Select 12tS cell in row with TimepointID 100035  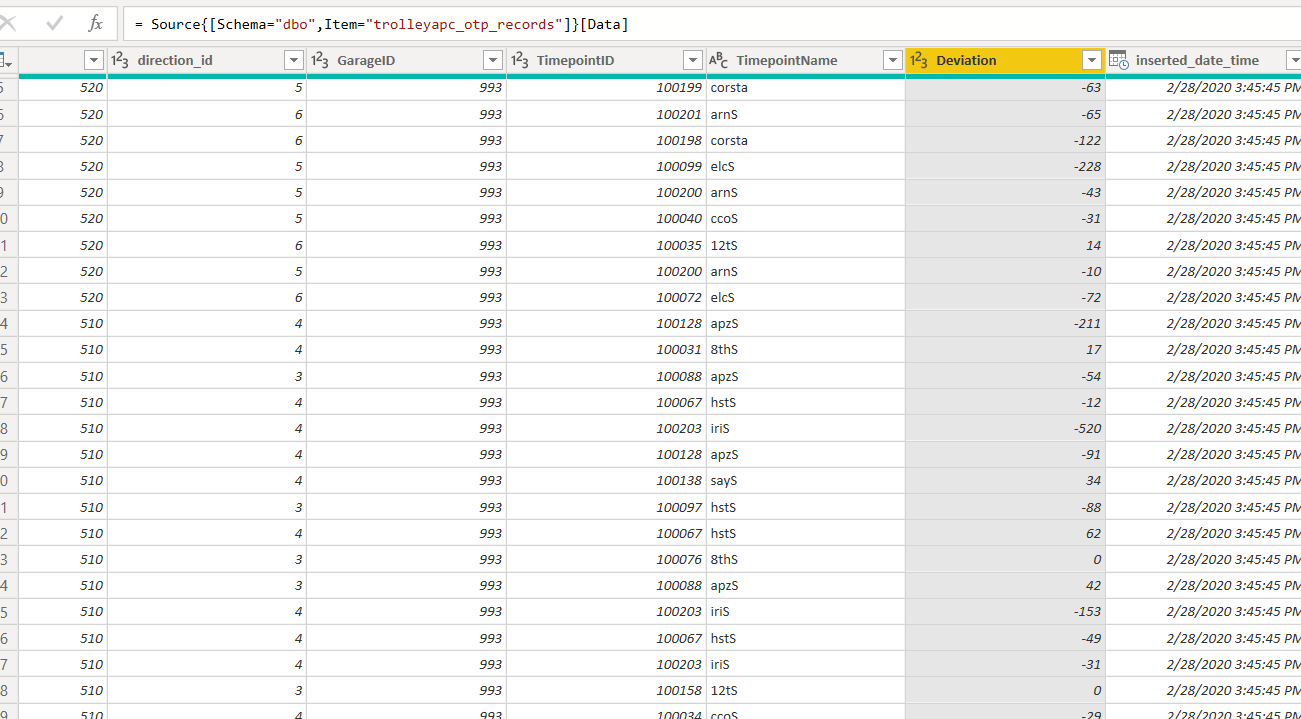click(806, 245)
